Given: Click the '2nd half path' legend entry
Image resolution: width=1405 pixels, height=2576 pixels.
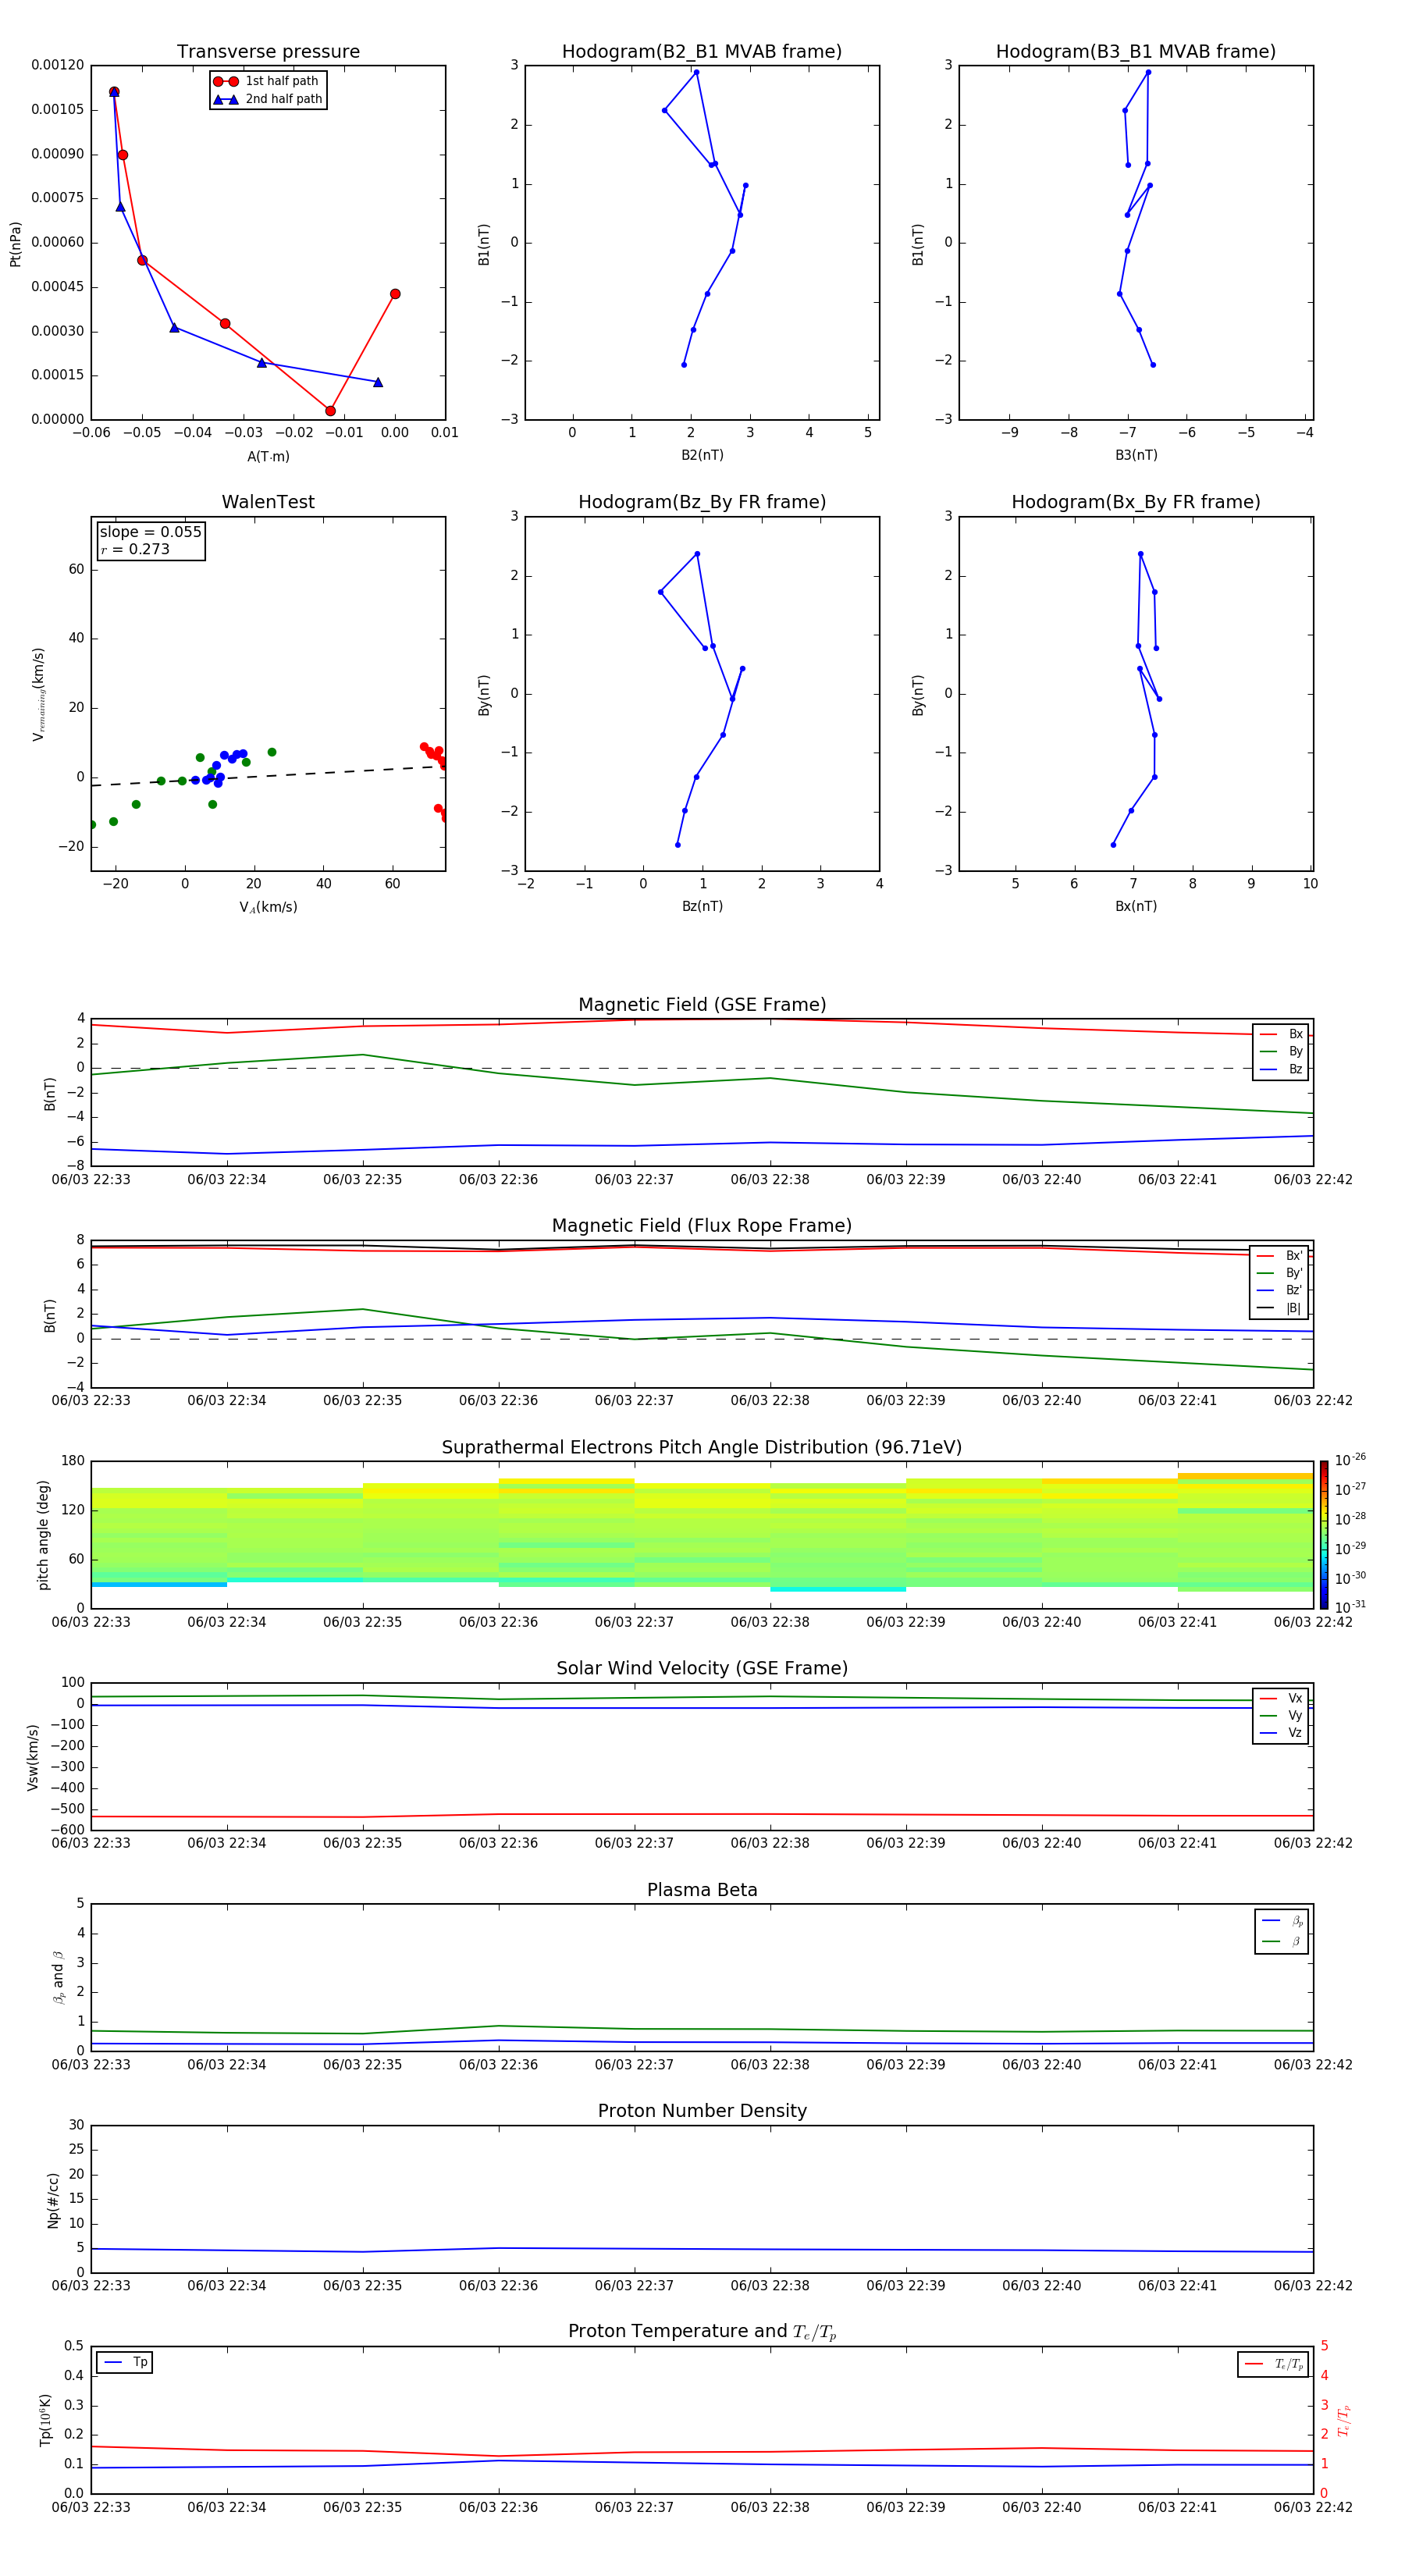Looking at the screenshot, I should click(267, 99).
